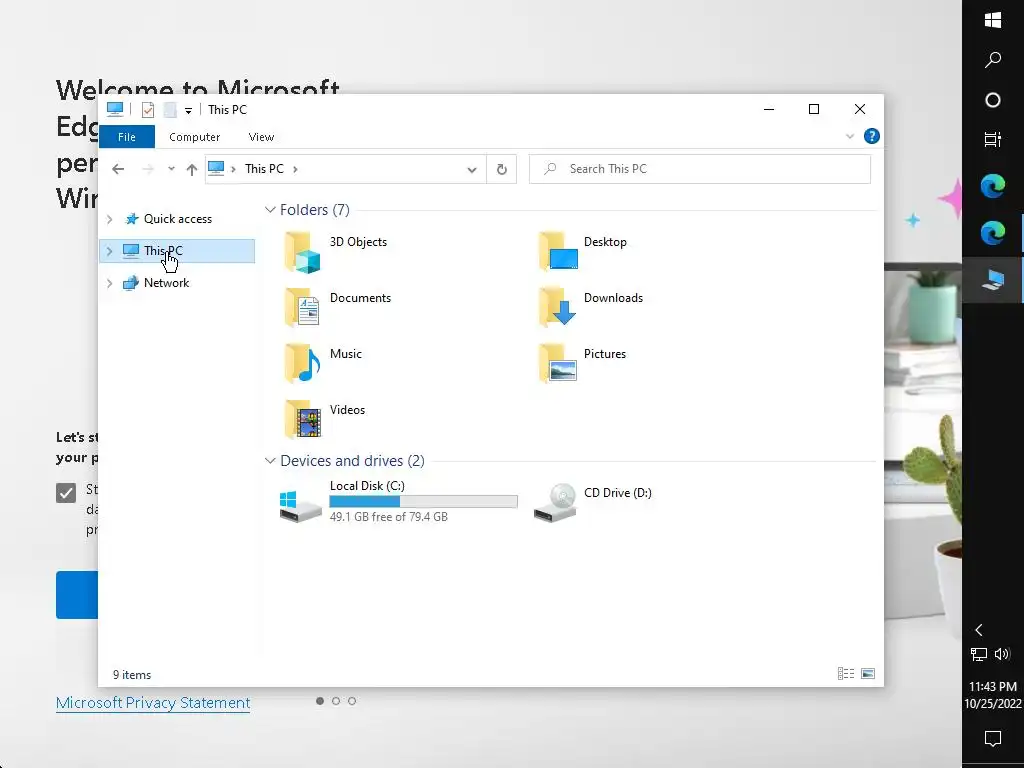This screenshot has height=768, width=1024.
Task: Select the Pictures folder icon
Action: (x=558, y=363)
